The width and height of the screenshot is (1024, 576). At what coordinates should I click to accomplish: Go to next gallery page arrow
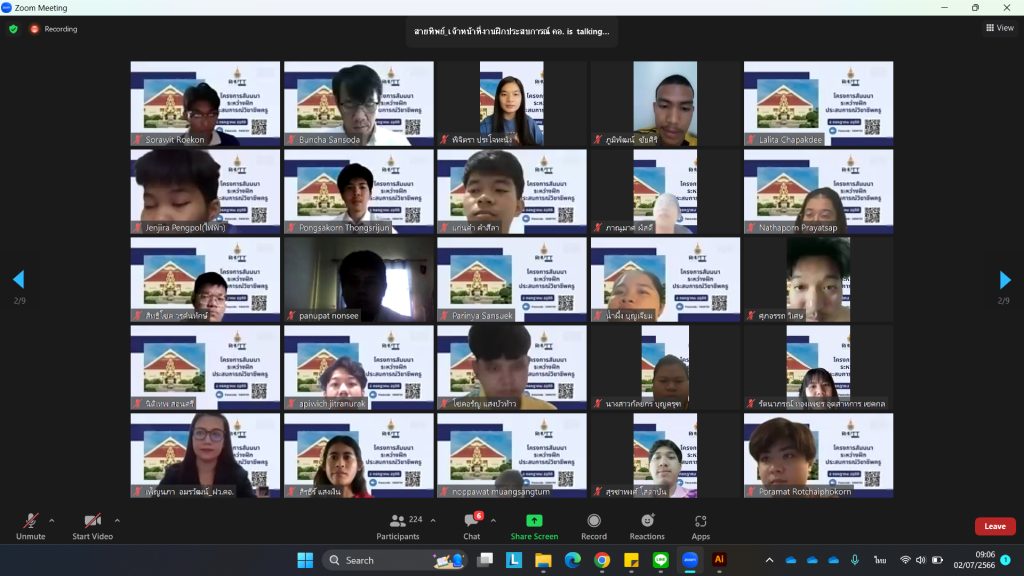tap(1005, 280)
